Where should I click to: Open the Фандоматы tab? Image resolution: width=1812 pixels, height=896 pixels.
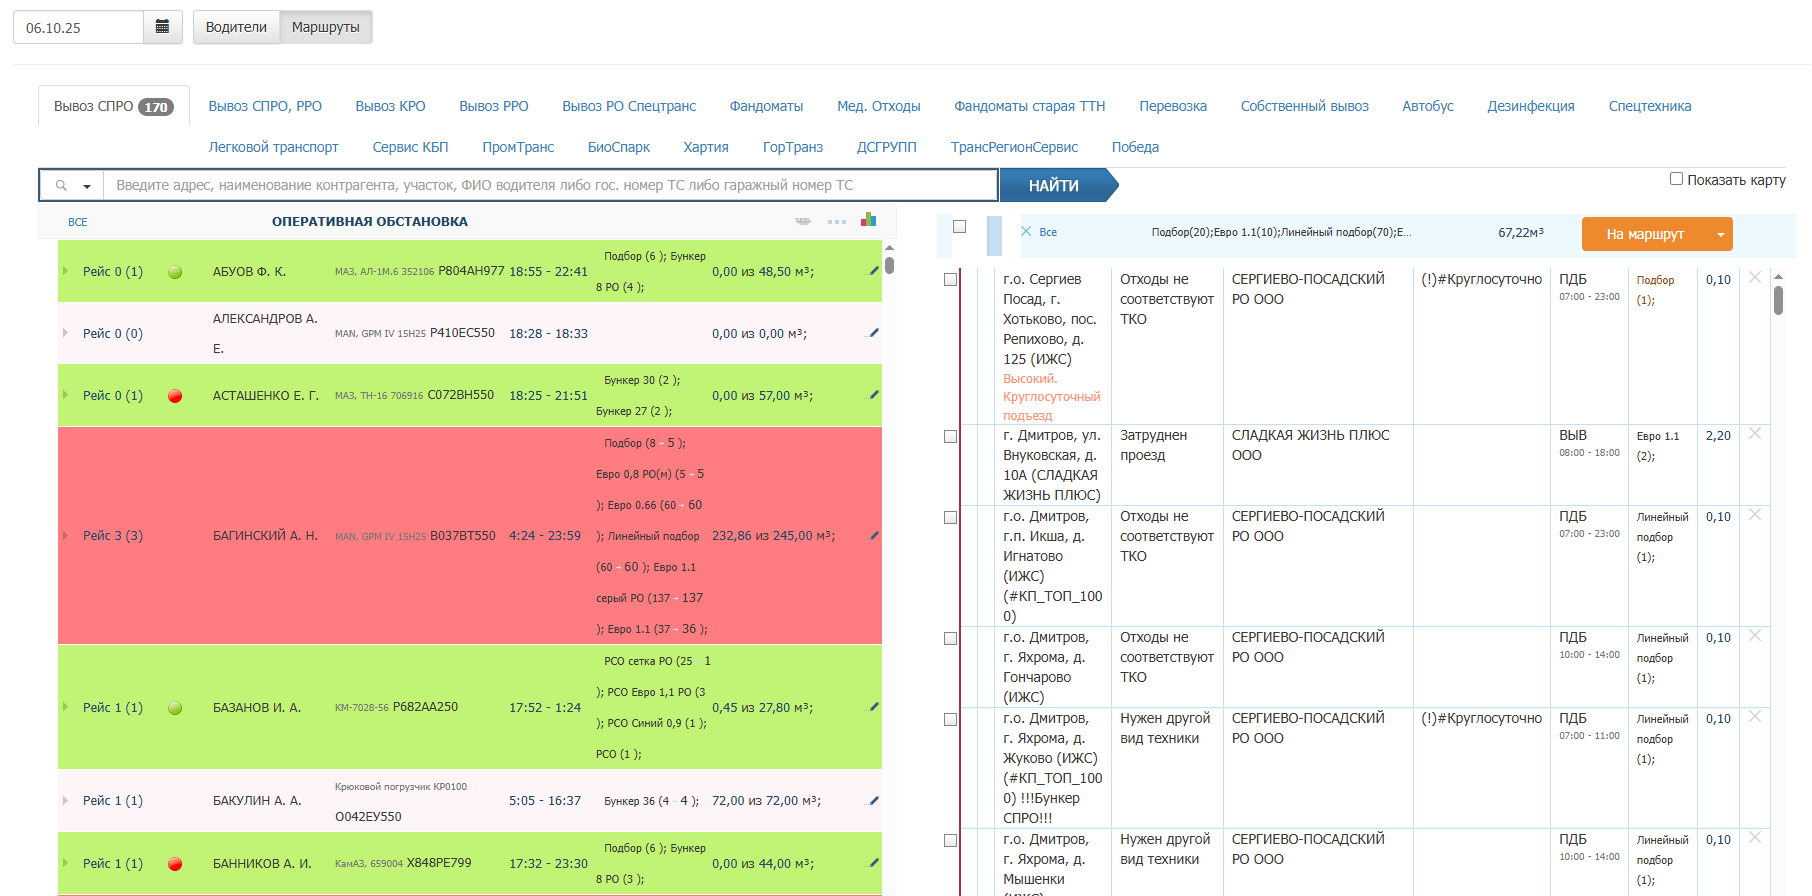[766, 106]
